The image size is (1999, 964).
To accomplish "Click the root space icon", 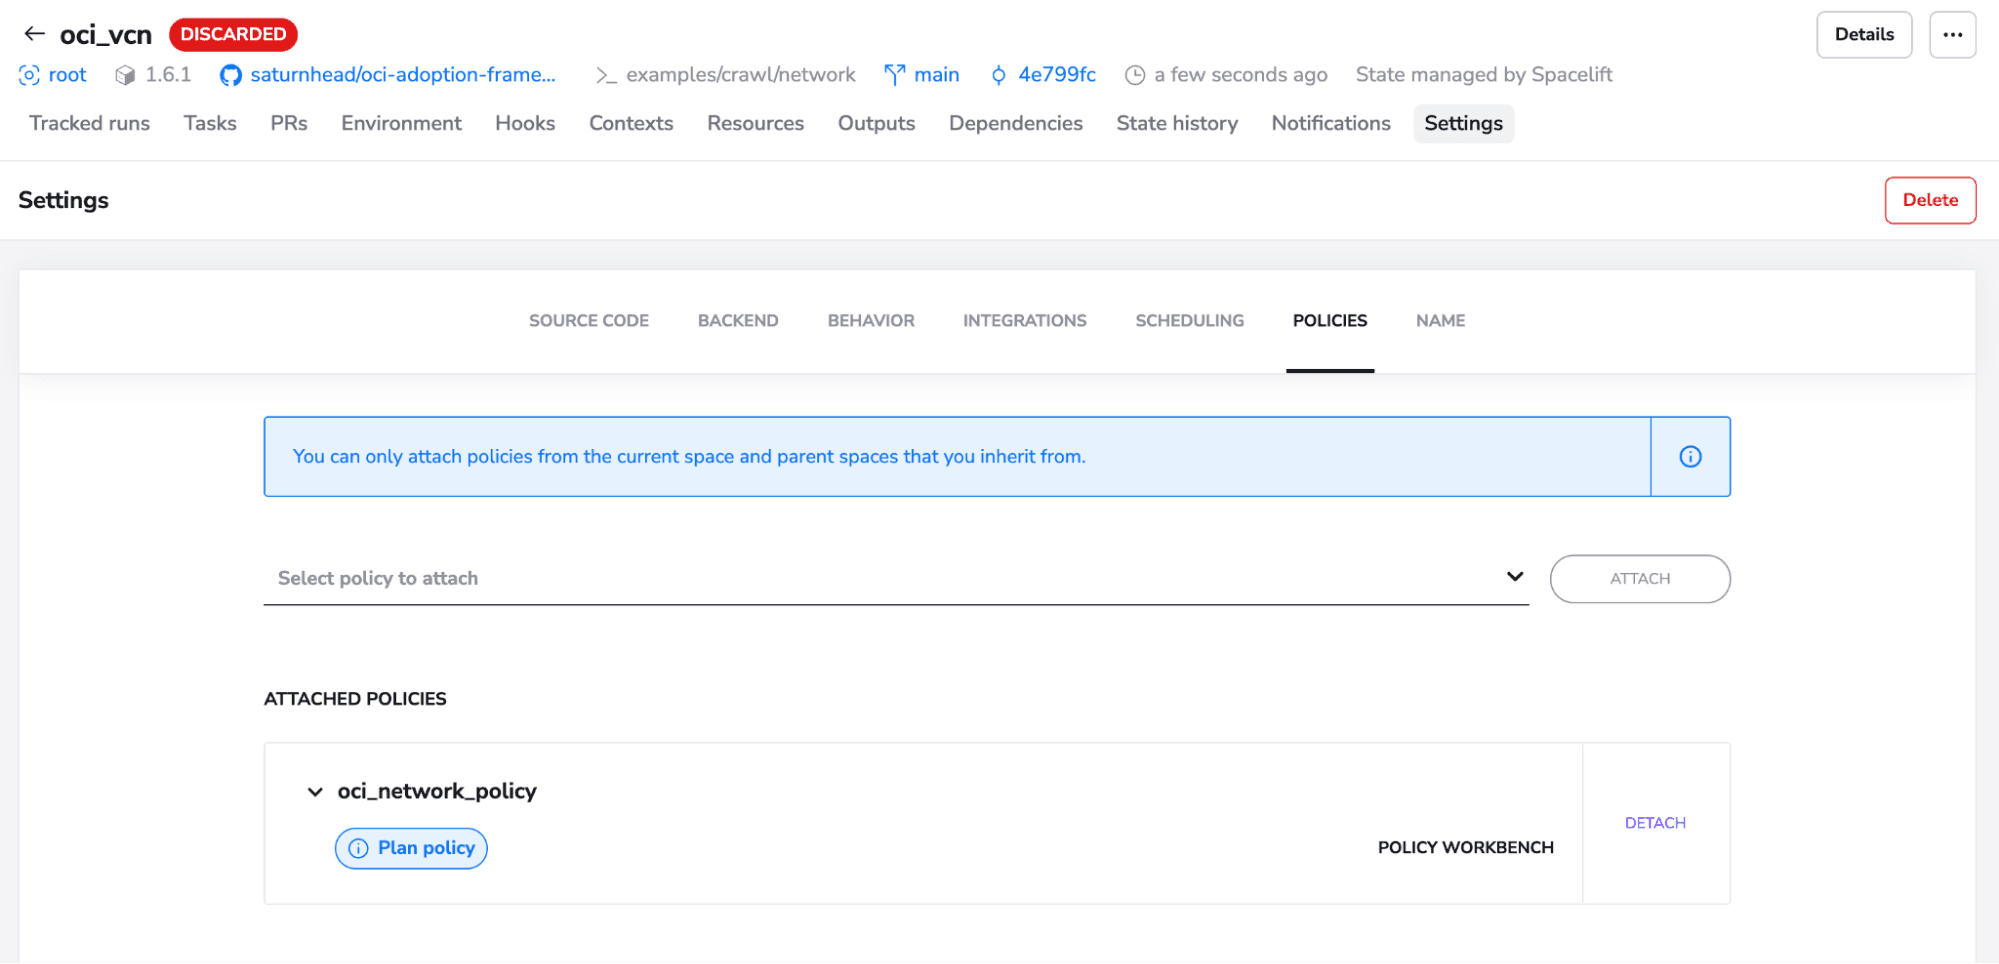I will click(30, 75).
